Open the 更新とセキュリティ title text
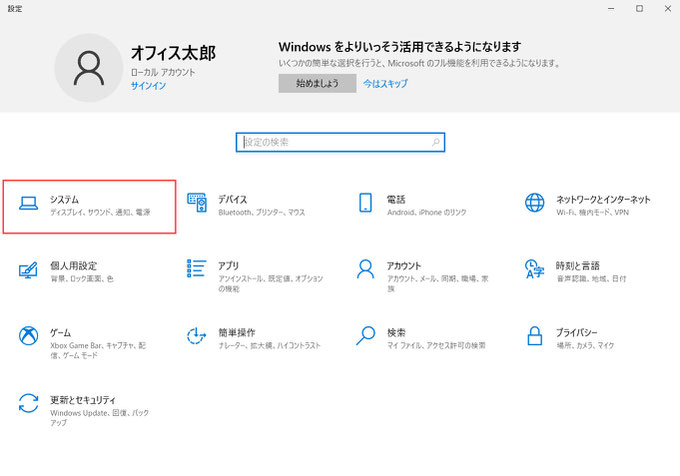Screen dimensions: 680x476 (x=83, y=400)
